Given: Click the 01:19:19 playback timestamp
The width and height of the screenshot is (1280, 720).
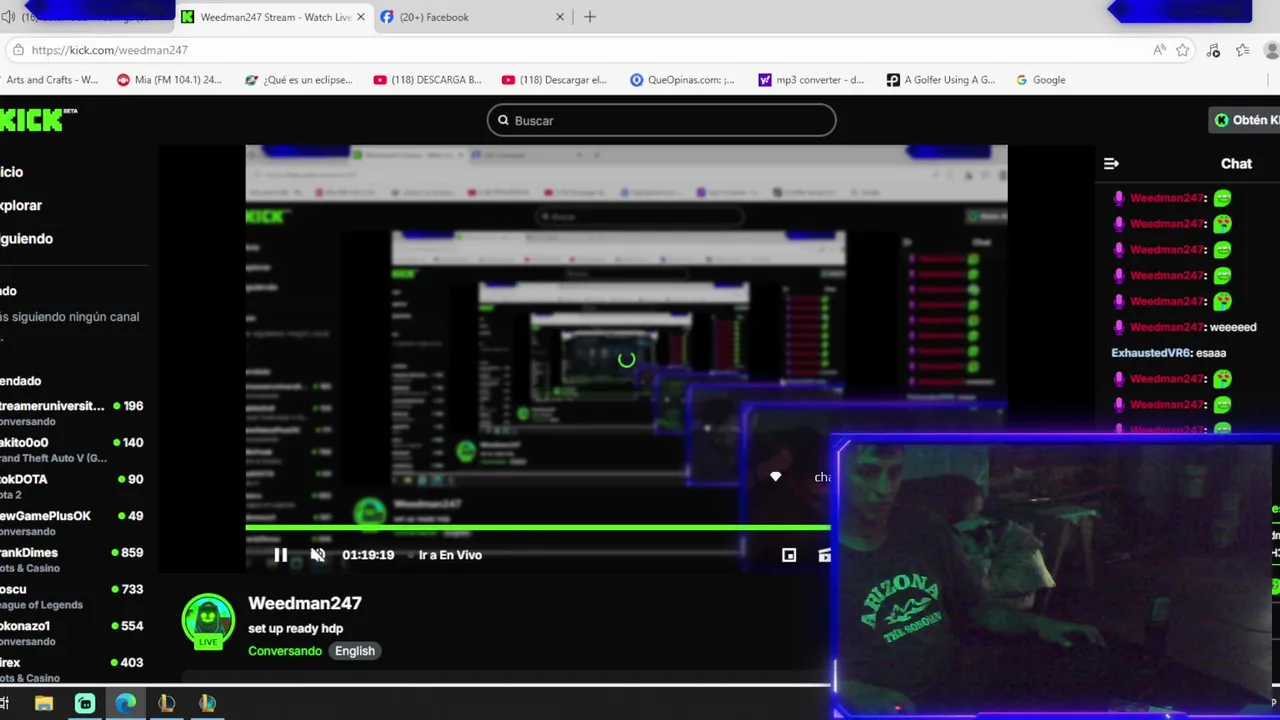Looking at the screenshot, I should 368,555.
